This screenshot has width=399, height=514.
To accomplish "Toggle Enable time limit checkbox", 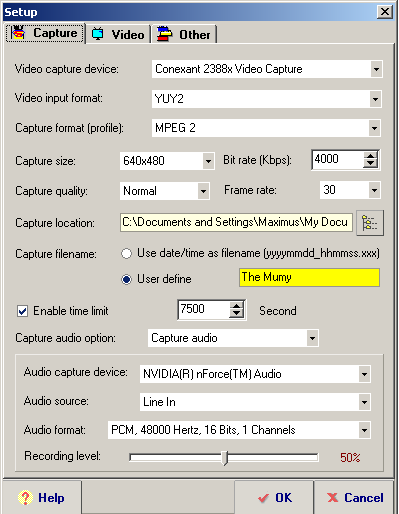I will coord(23,311).
